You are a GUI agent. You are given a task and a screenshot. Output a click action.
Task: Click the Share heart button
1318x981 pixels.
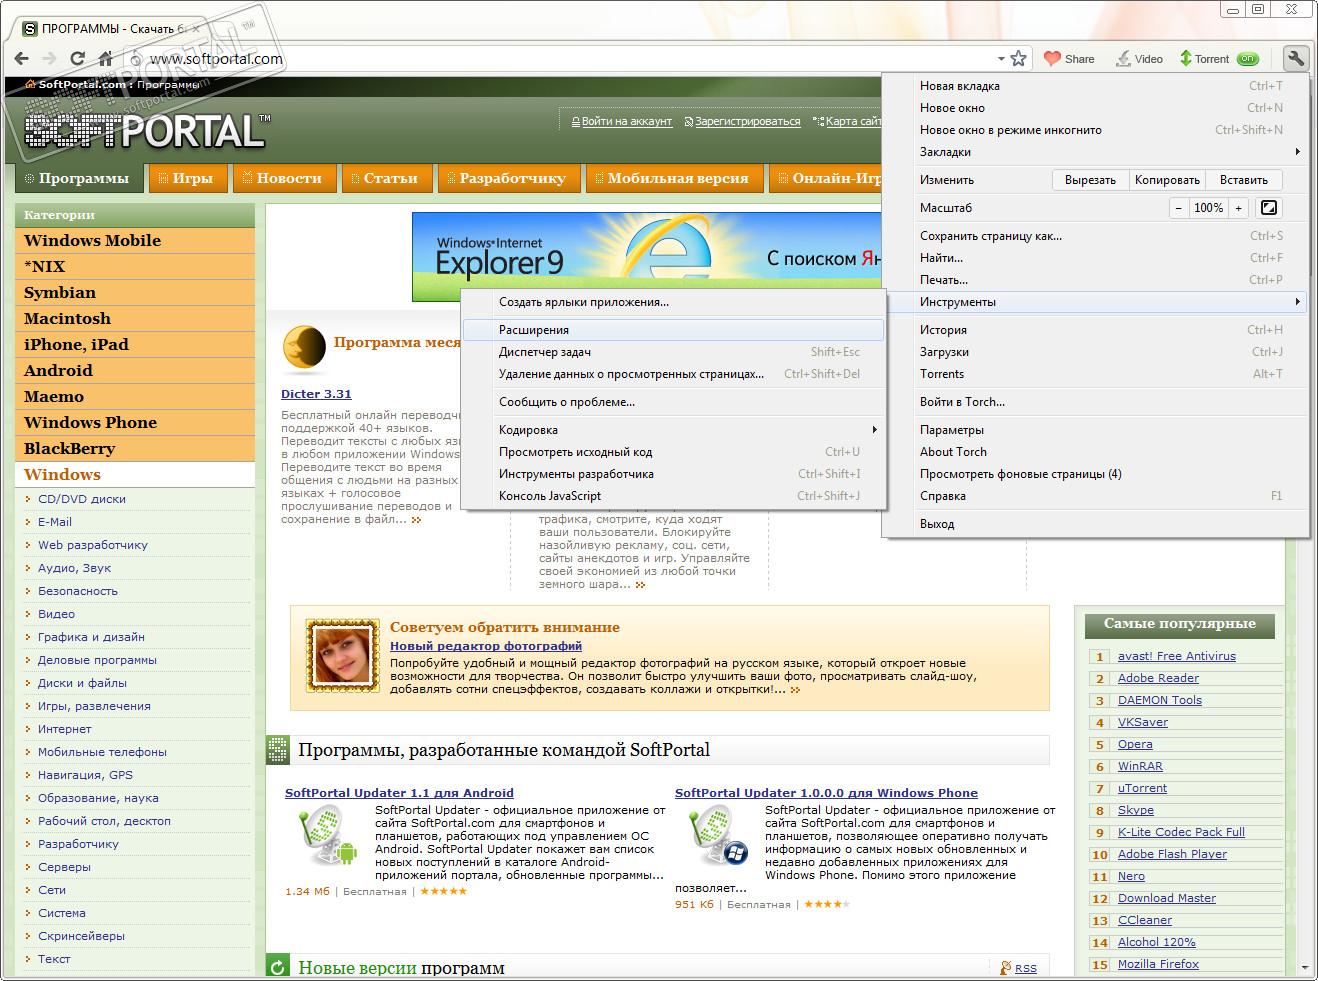point(1069,59)
